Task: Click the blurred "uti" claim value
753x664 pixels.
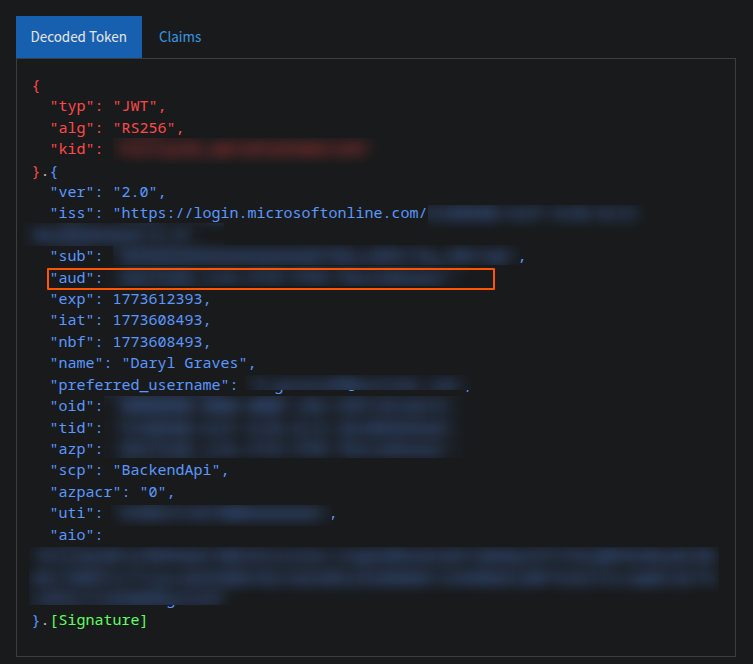Action: pos(220,514)
